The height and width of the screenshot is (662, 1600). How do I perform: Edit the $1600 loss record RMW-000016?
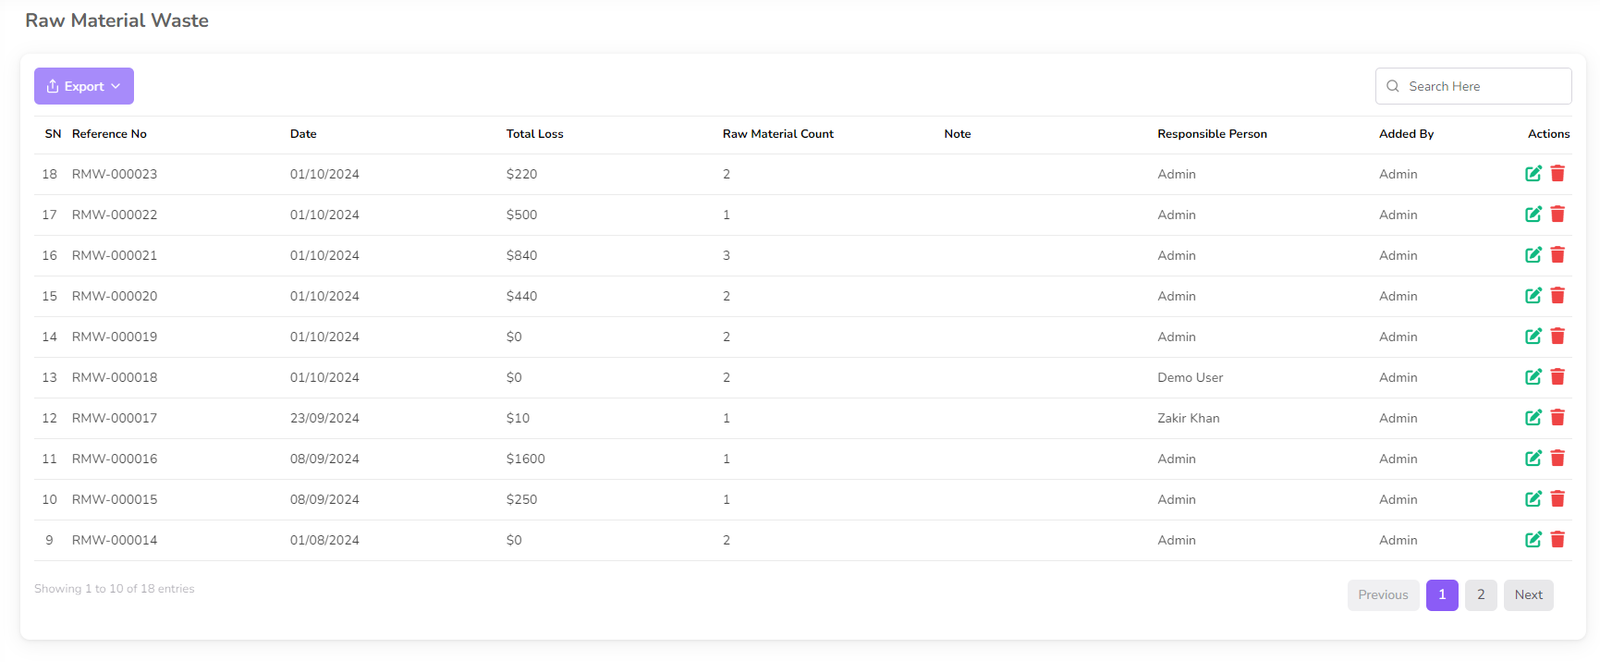coord(1532,458)
